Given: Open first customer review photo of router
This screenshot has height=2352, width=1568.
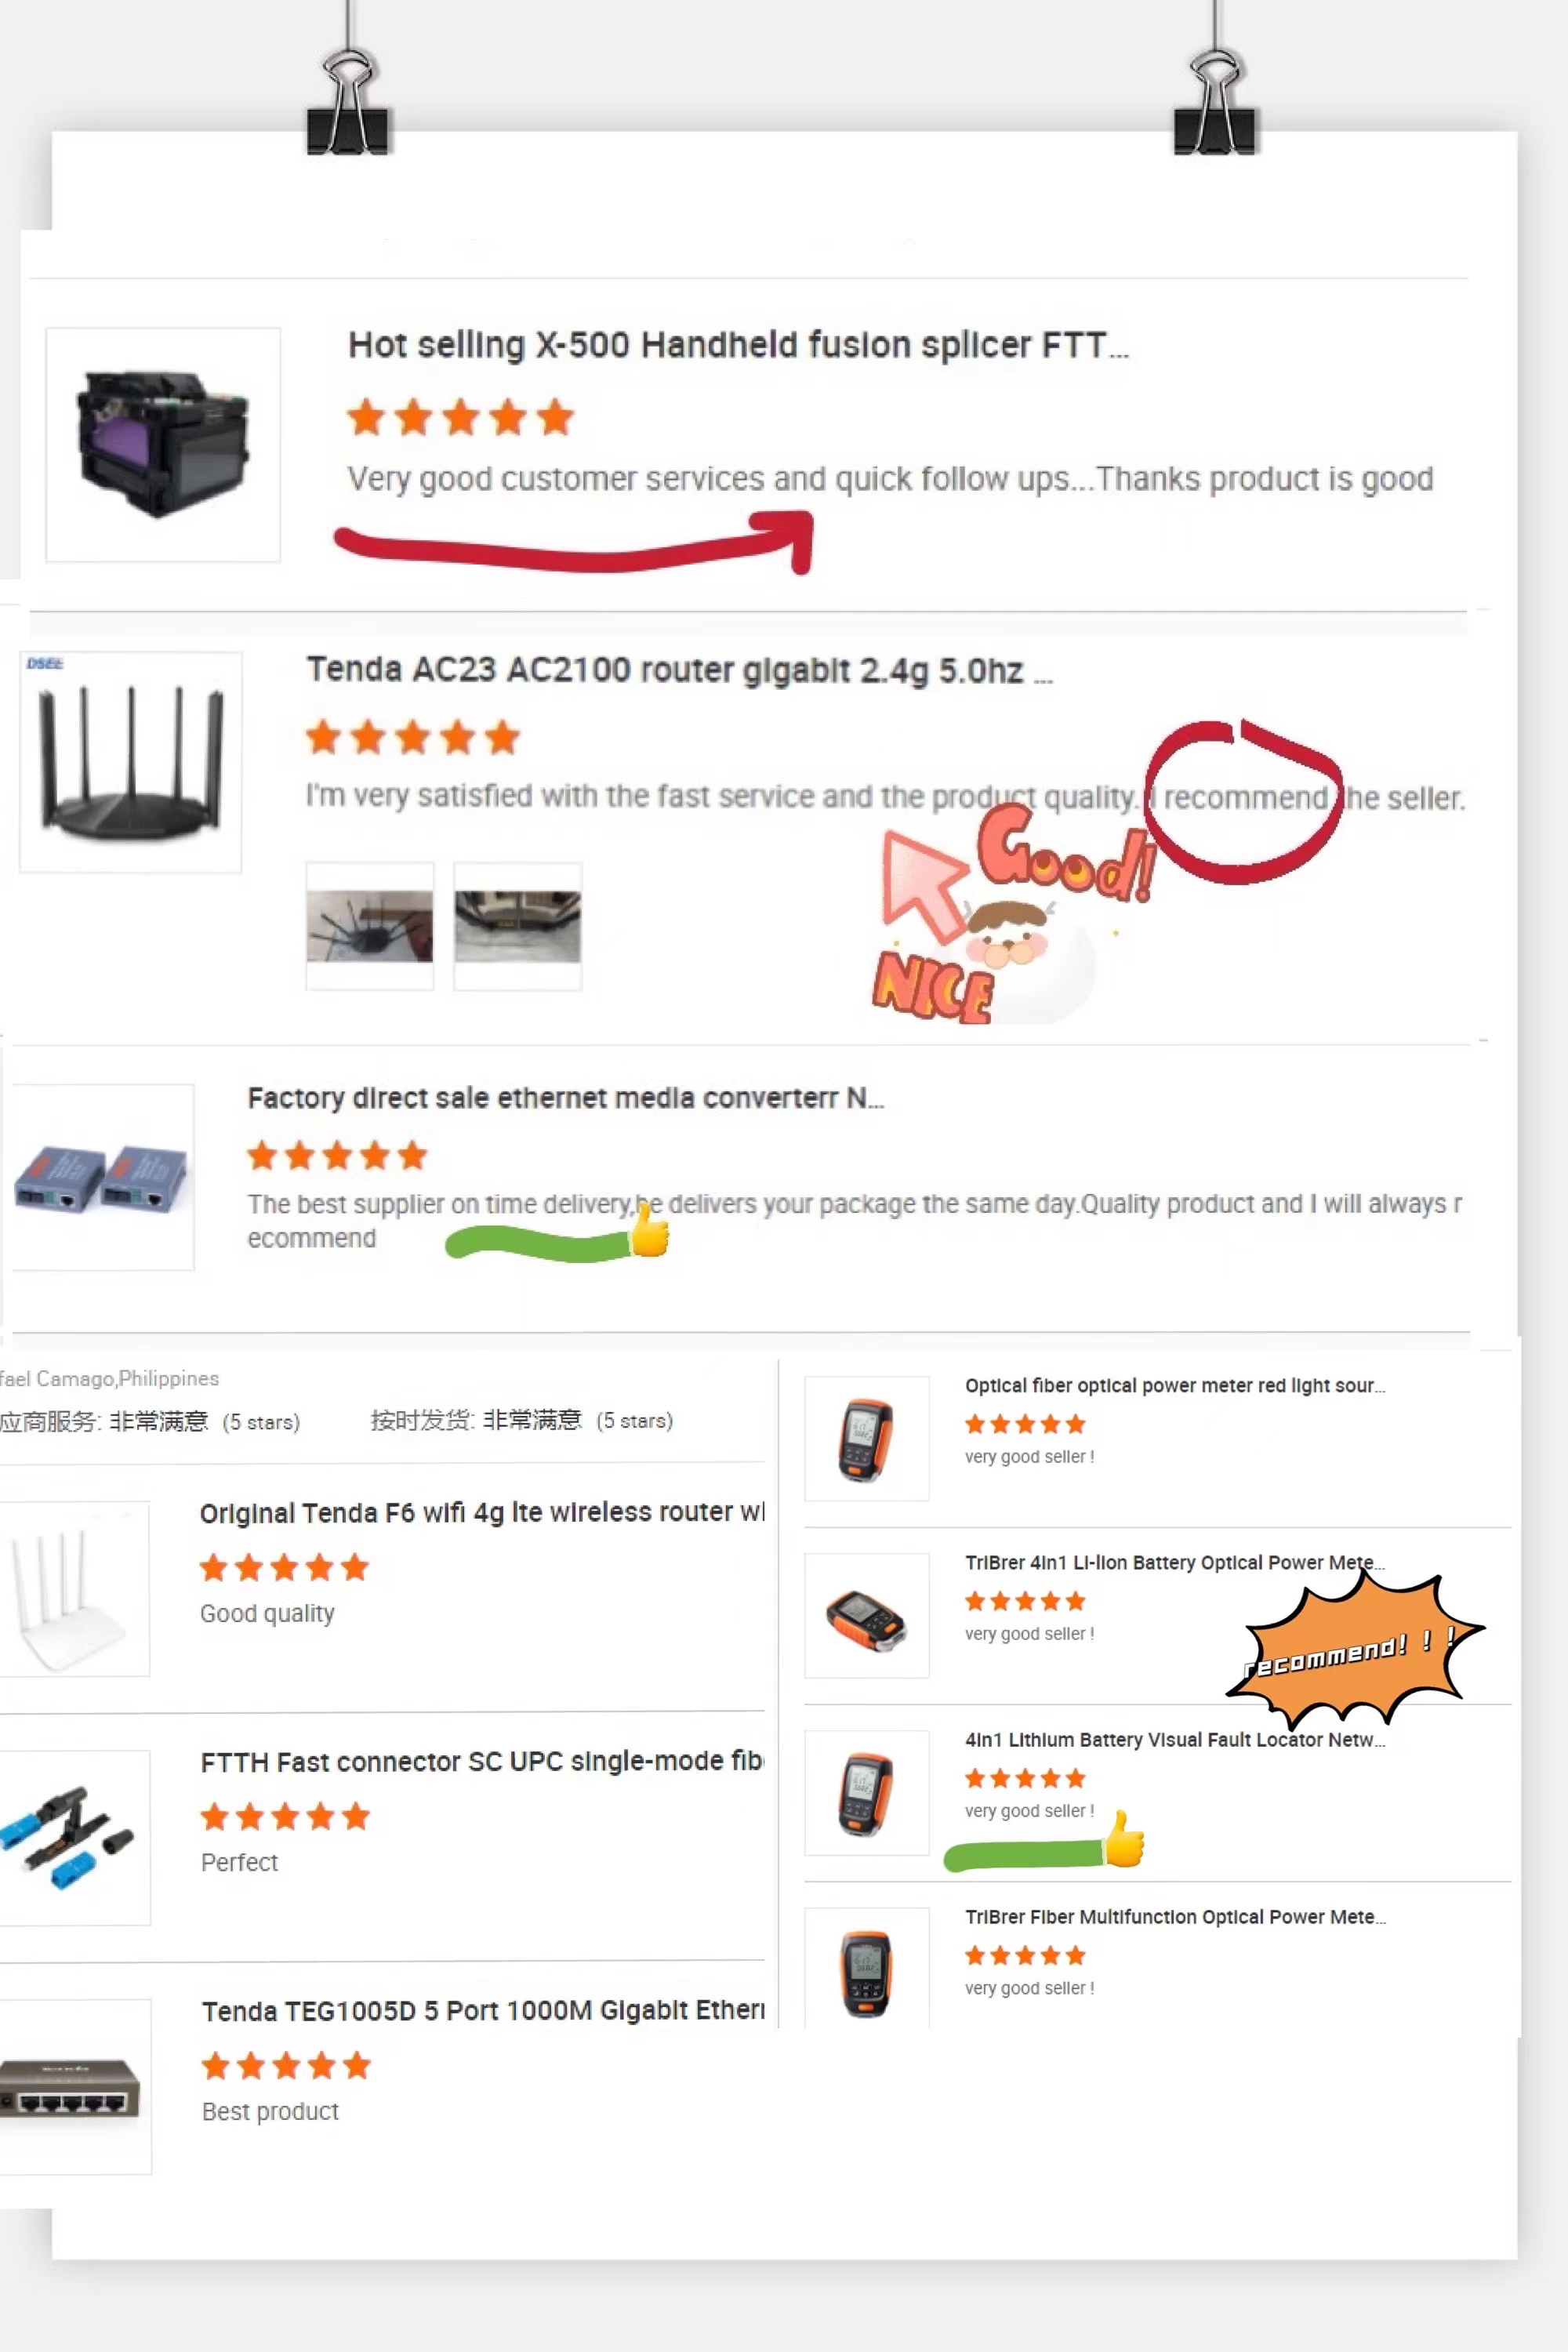Looking at the screenshot, I should pyautogui.click(x=370, y=926).
